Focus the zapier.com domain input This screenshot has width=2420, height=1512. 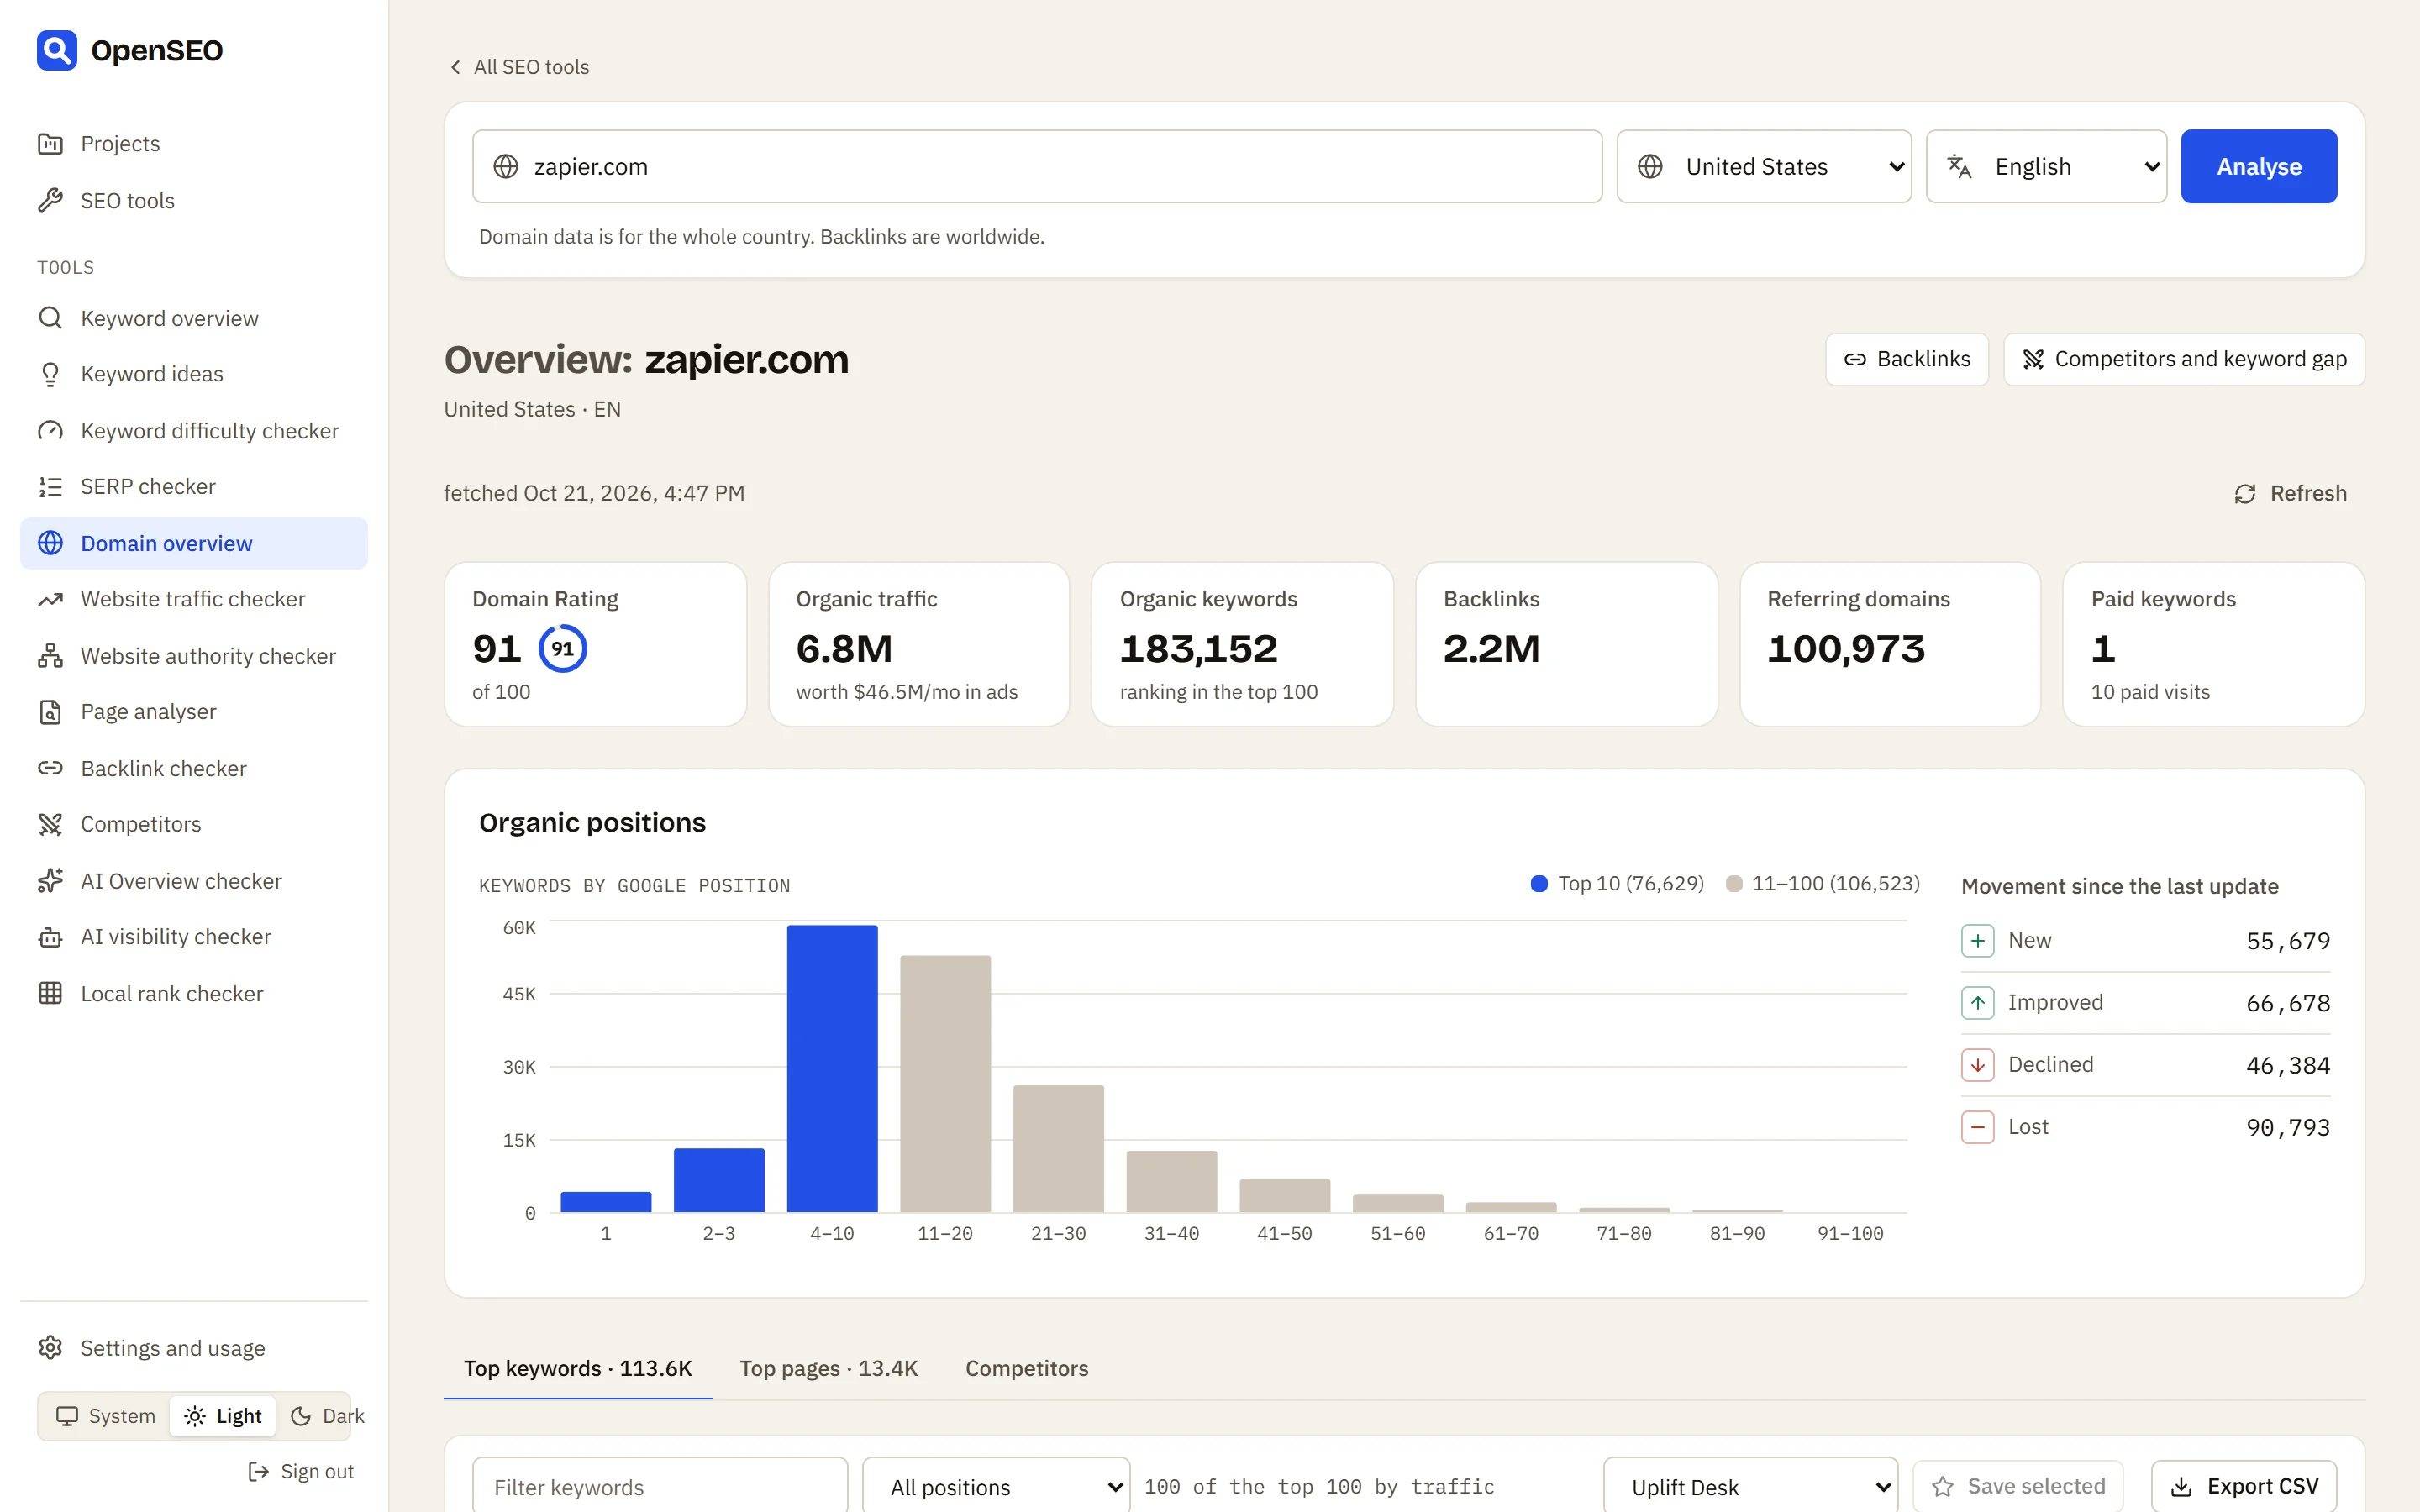[x=1037, y=166]
